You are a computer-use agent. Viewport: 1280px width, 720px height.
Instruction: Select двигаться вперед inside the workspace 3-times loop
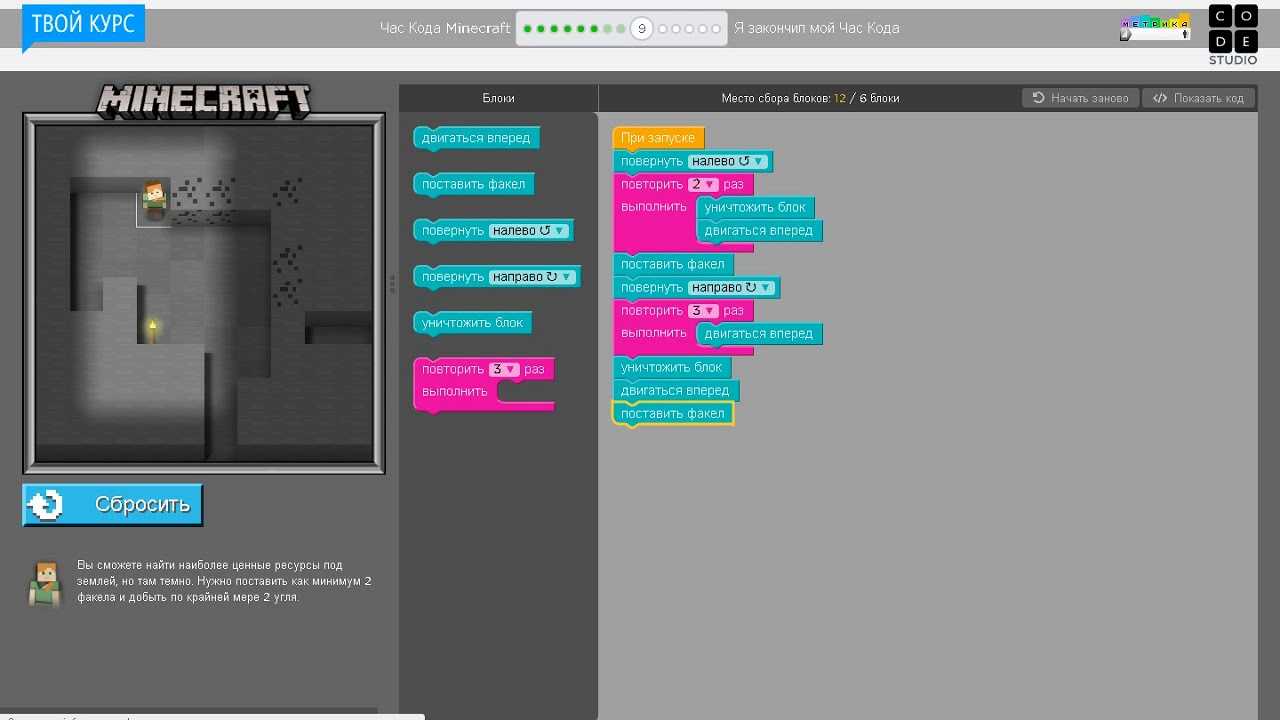click(759, 334)
